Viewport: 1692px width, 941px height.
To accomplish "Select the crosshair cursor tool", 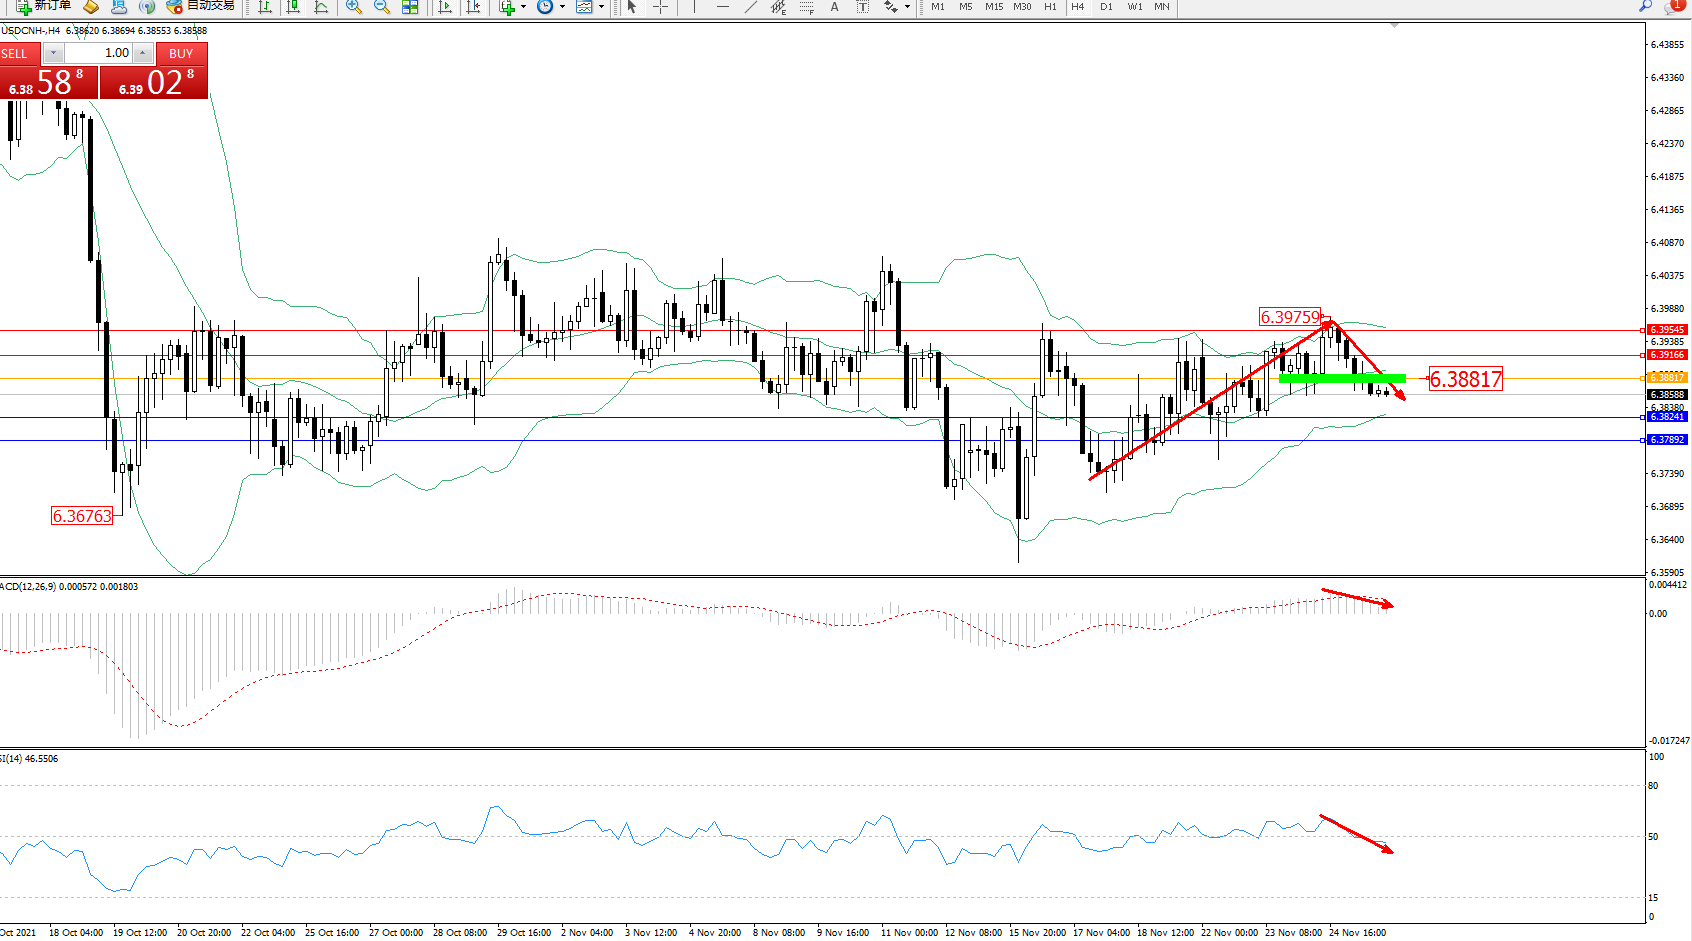I will pos(660,7).
